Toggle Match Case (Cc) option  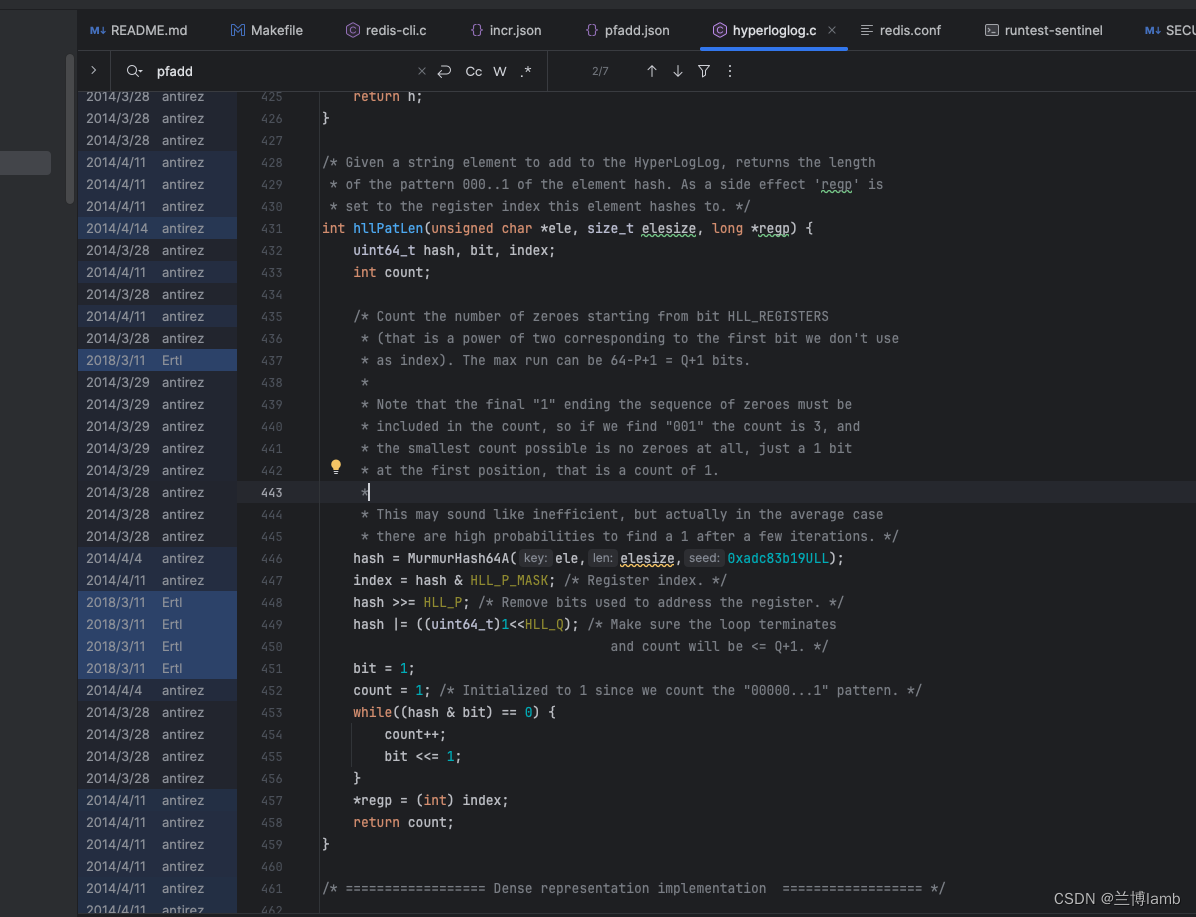click(474, 71)
